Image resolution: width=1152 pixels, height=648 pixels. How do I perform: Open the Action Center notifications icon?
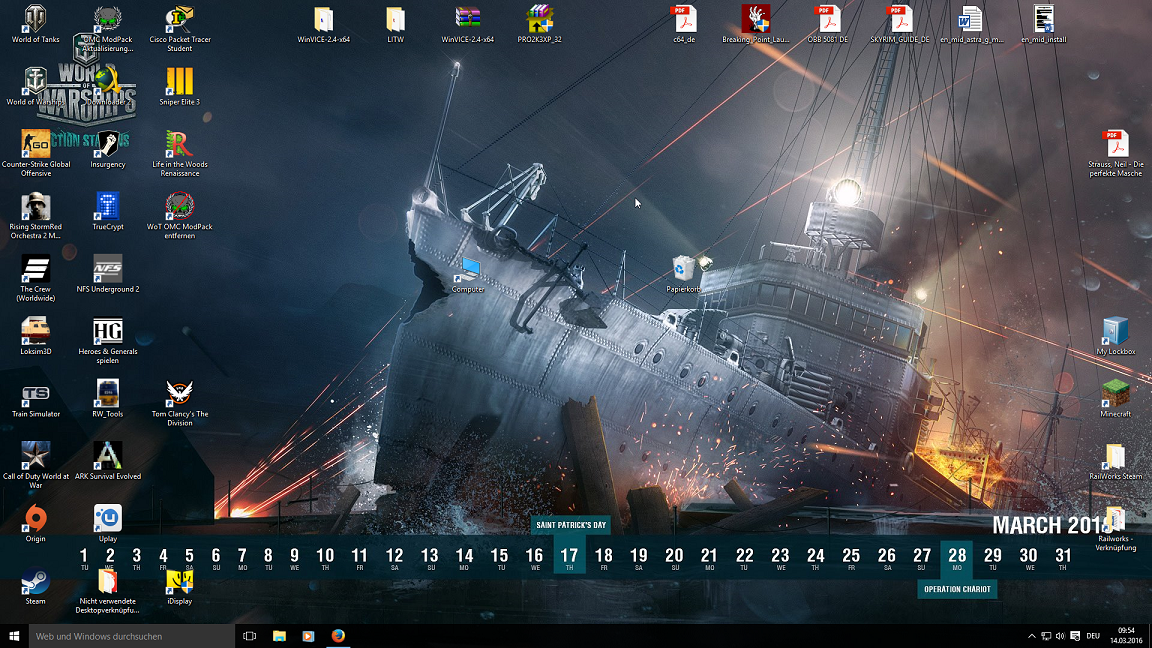[x=1075, y=636]
